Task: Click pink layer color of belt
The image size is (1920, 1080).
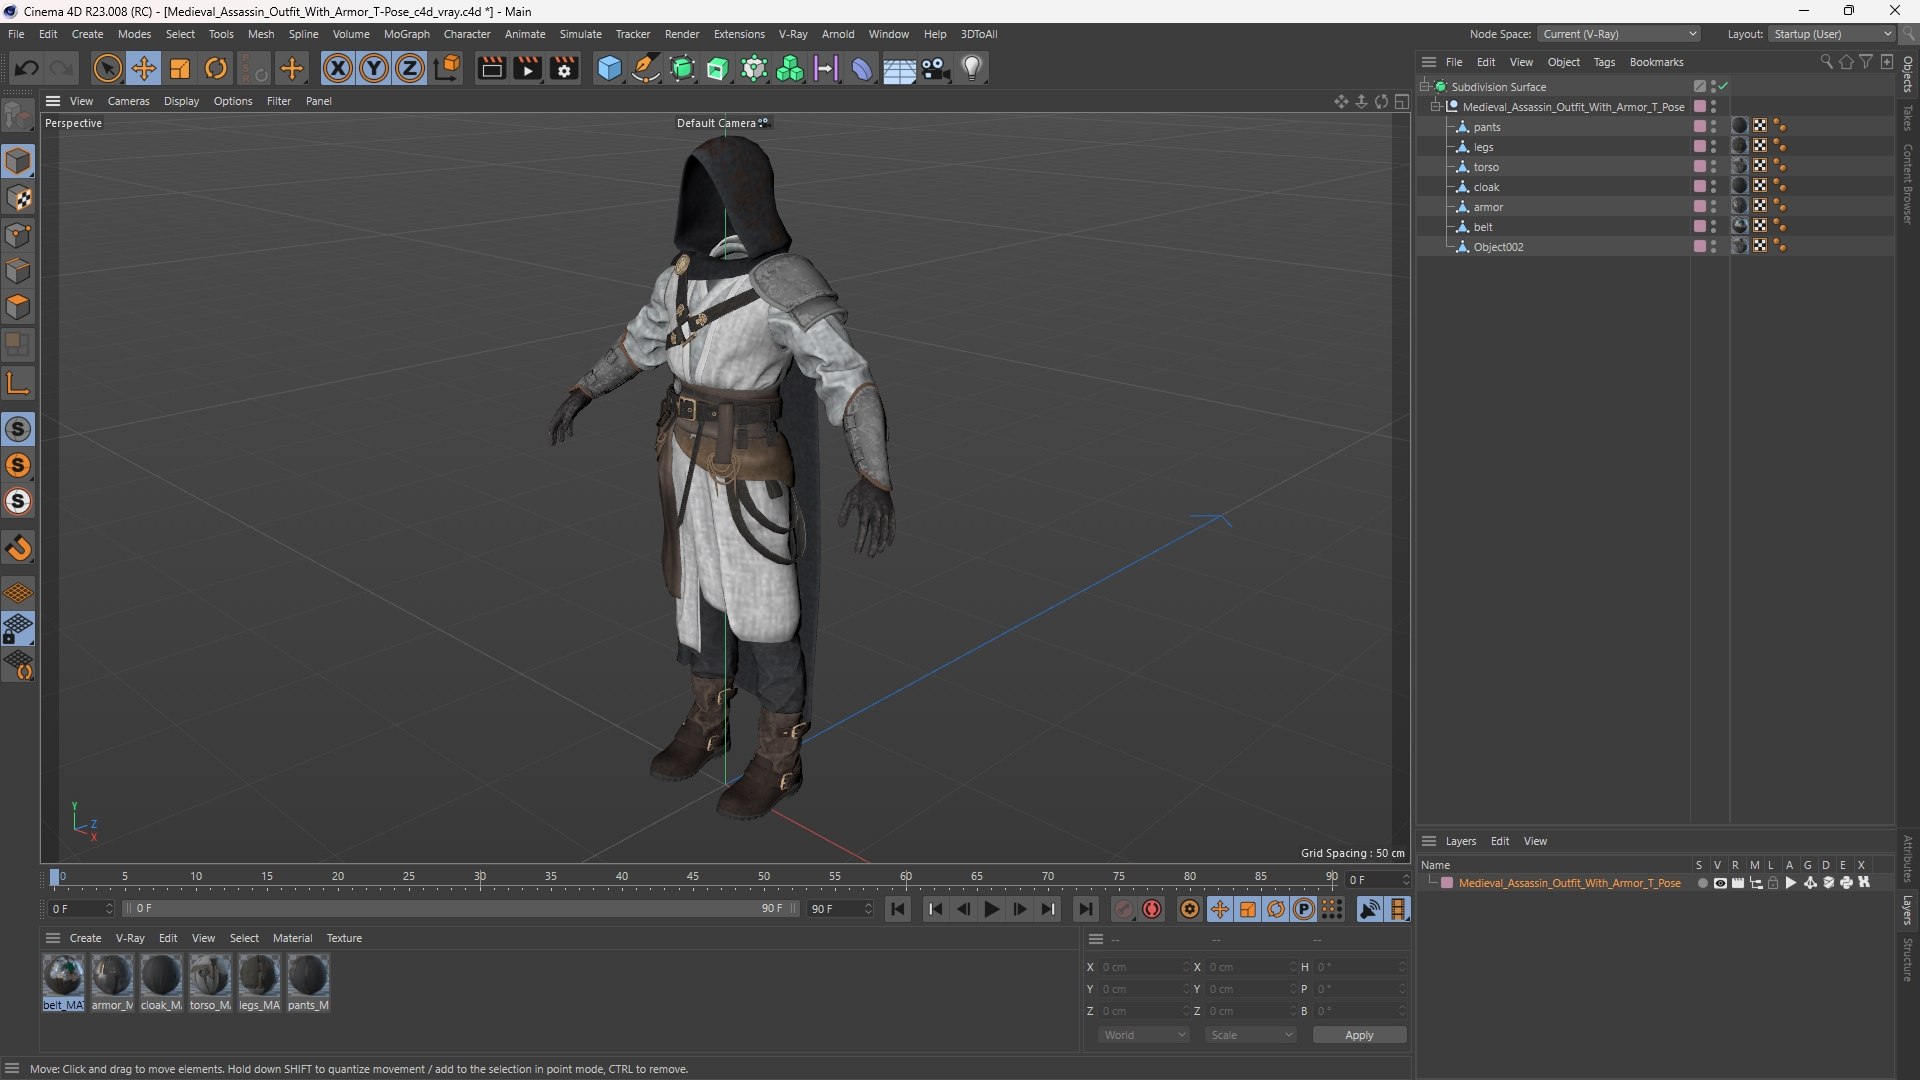Action: pos(1699,227)
